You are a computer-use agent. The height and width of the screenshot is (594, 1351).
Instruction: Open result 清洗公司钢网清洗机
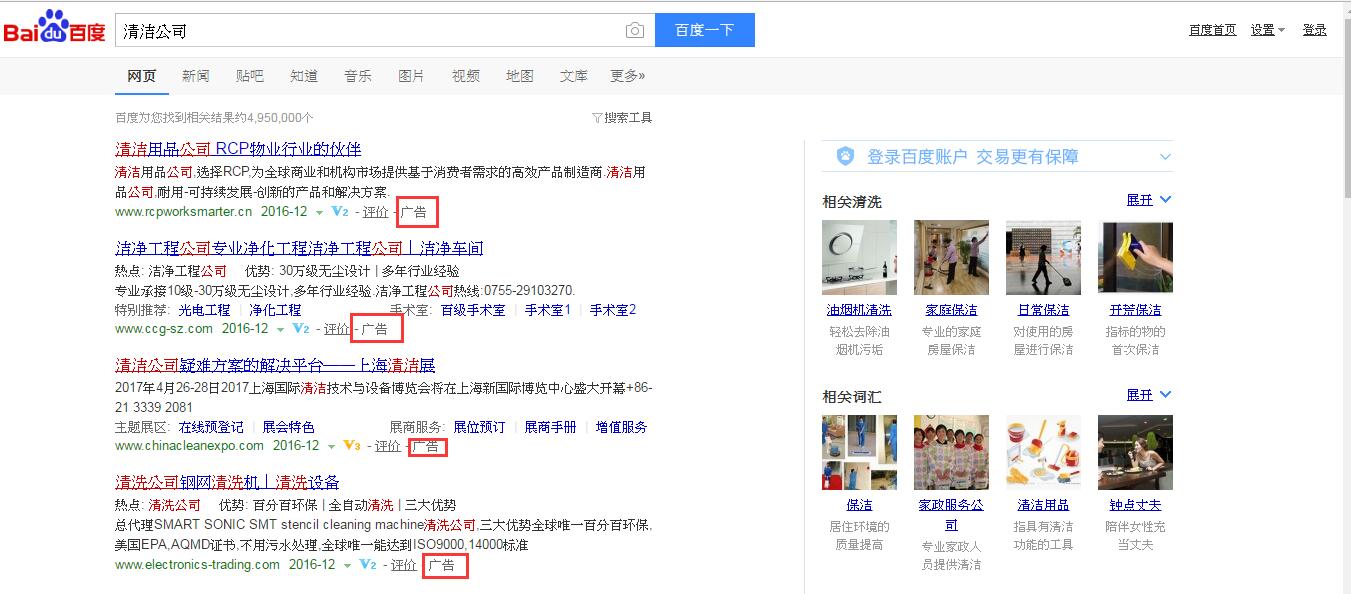click(x=227, y=482)
